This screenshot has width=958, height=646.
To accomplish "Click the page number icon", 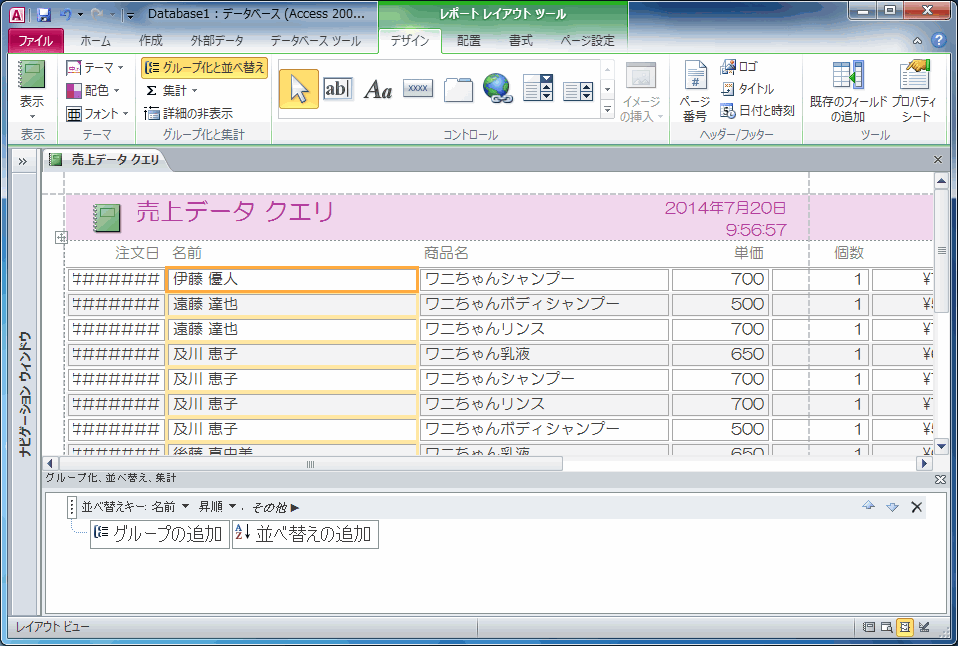I will point(695,92).
